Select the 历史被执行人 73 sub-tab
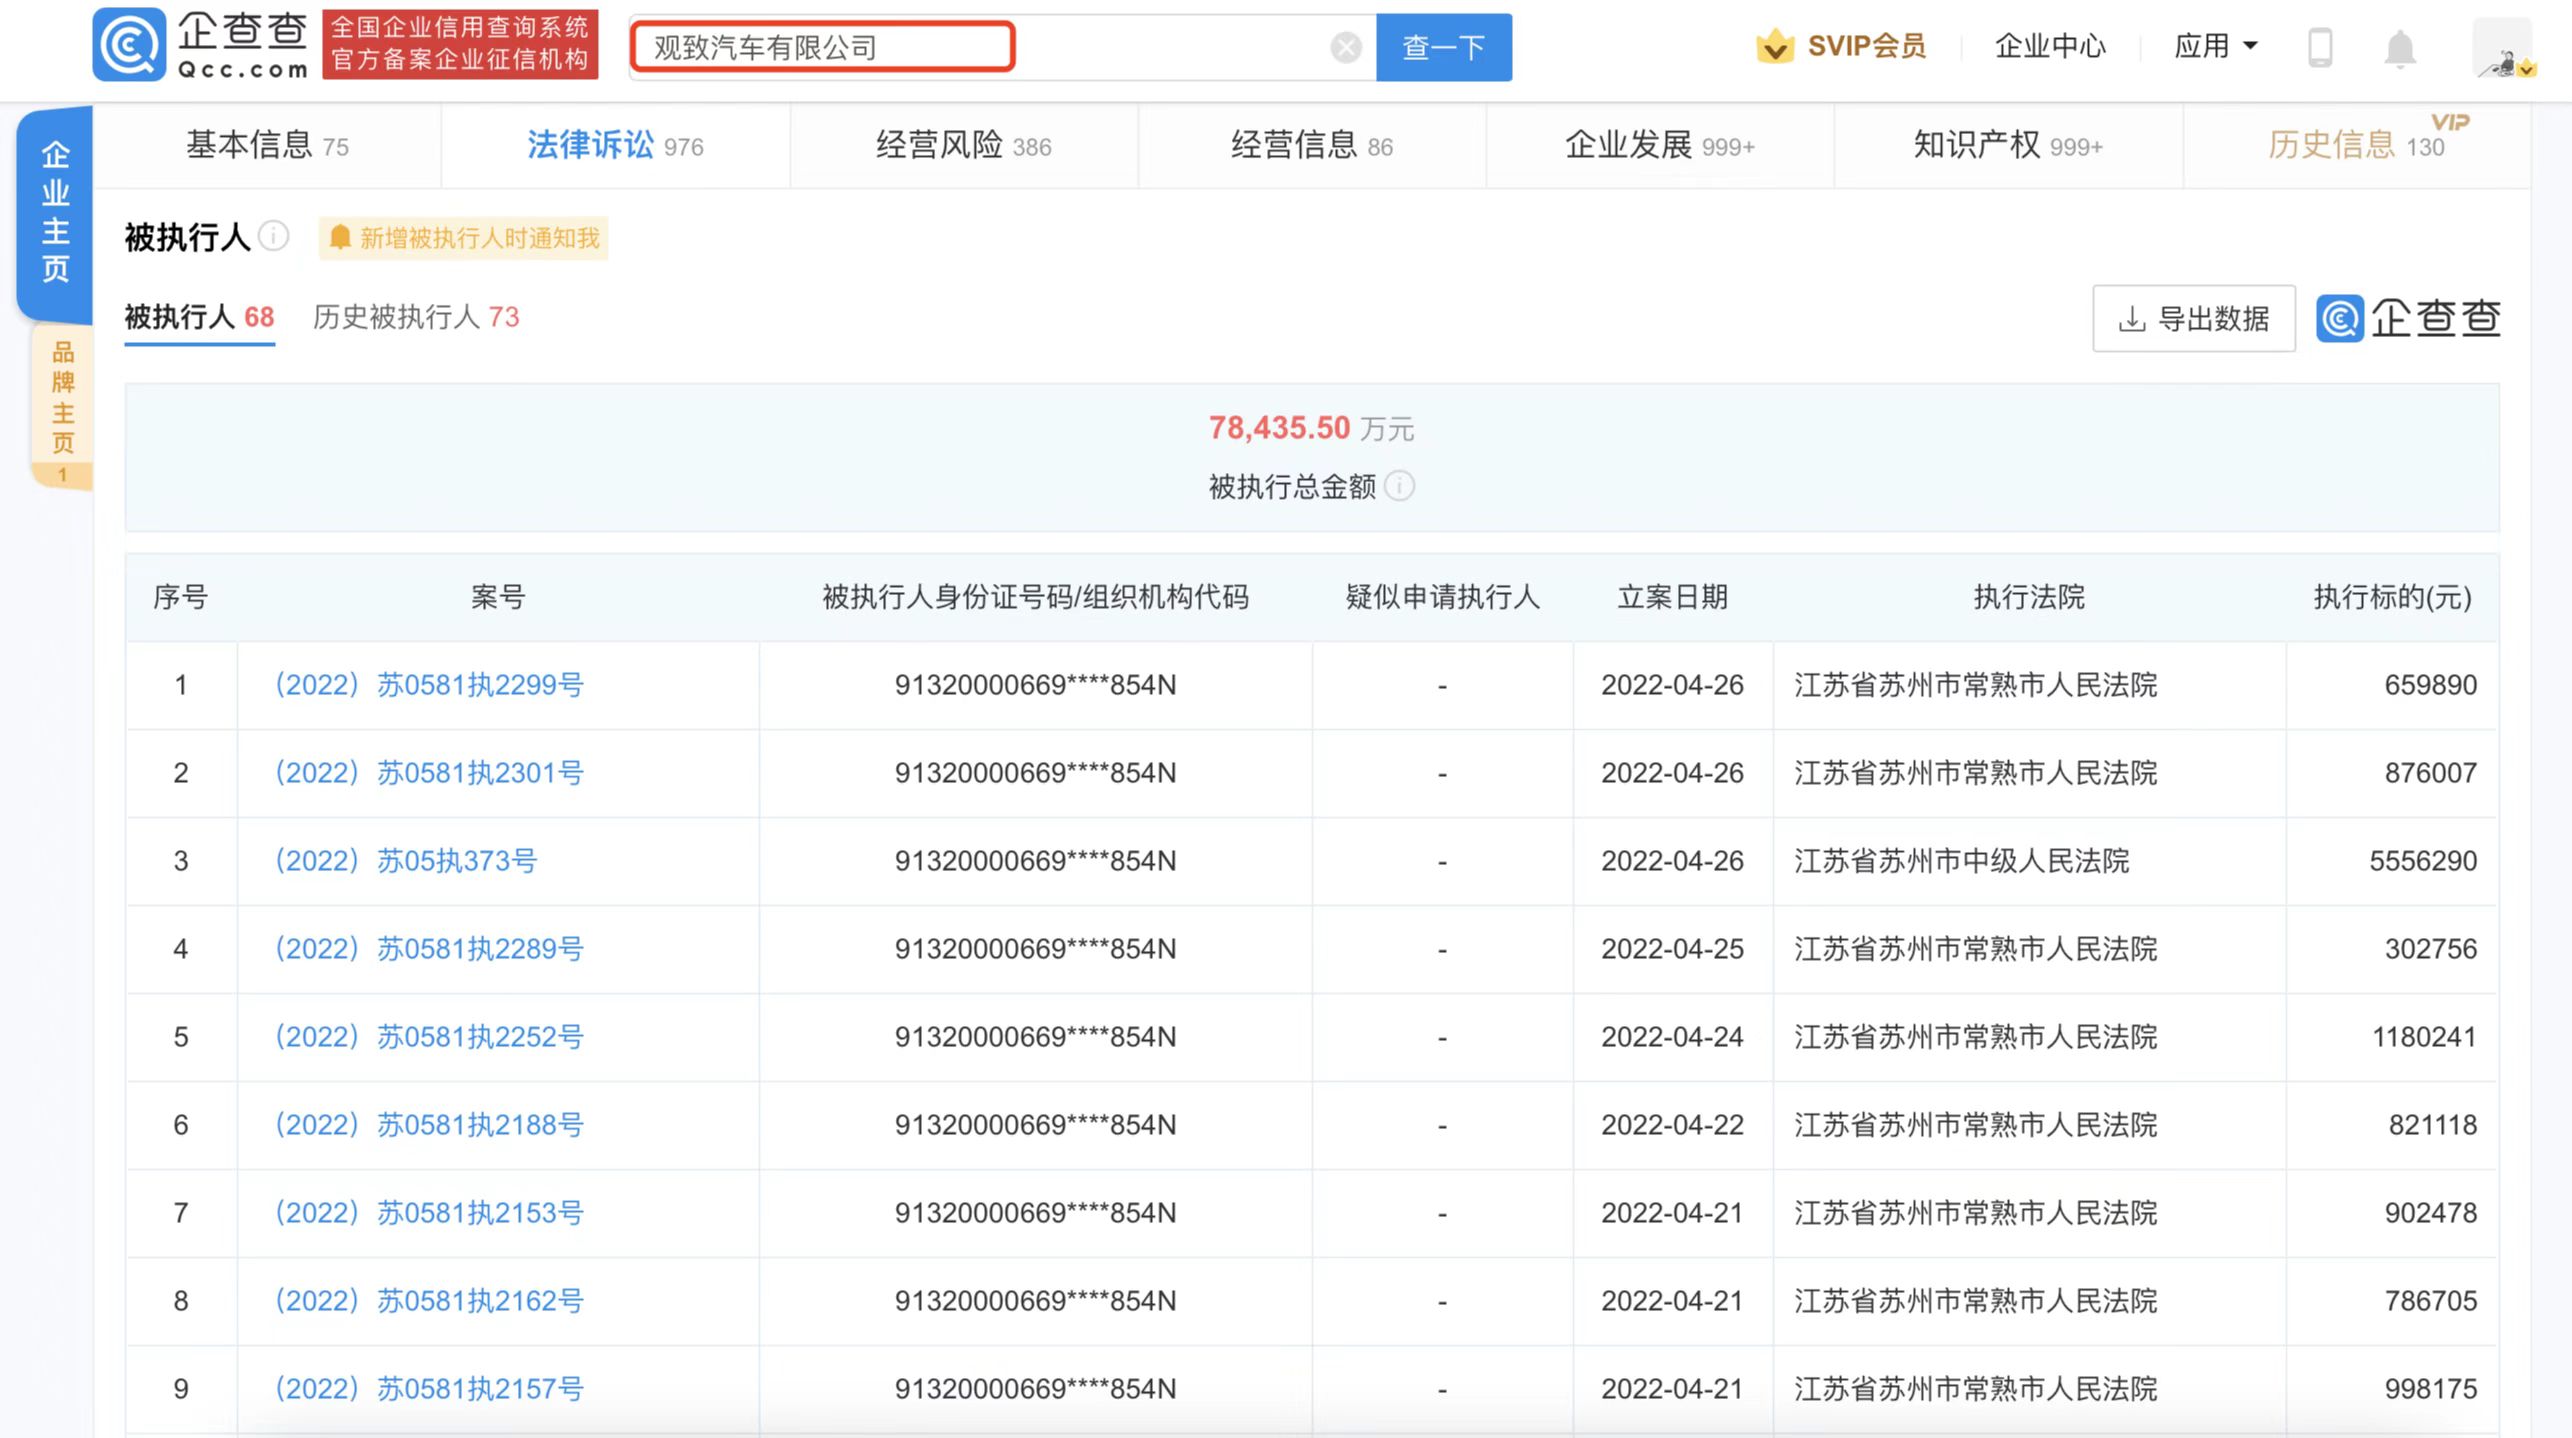The width and height of the screenshot is (2572, 1438). point(416,318)
